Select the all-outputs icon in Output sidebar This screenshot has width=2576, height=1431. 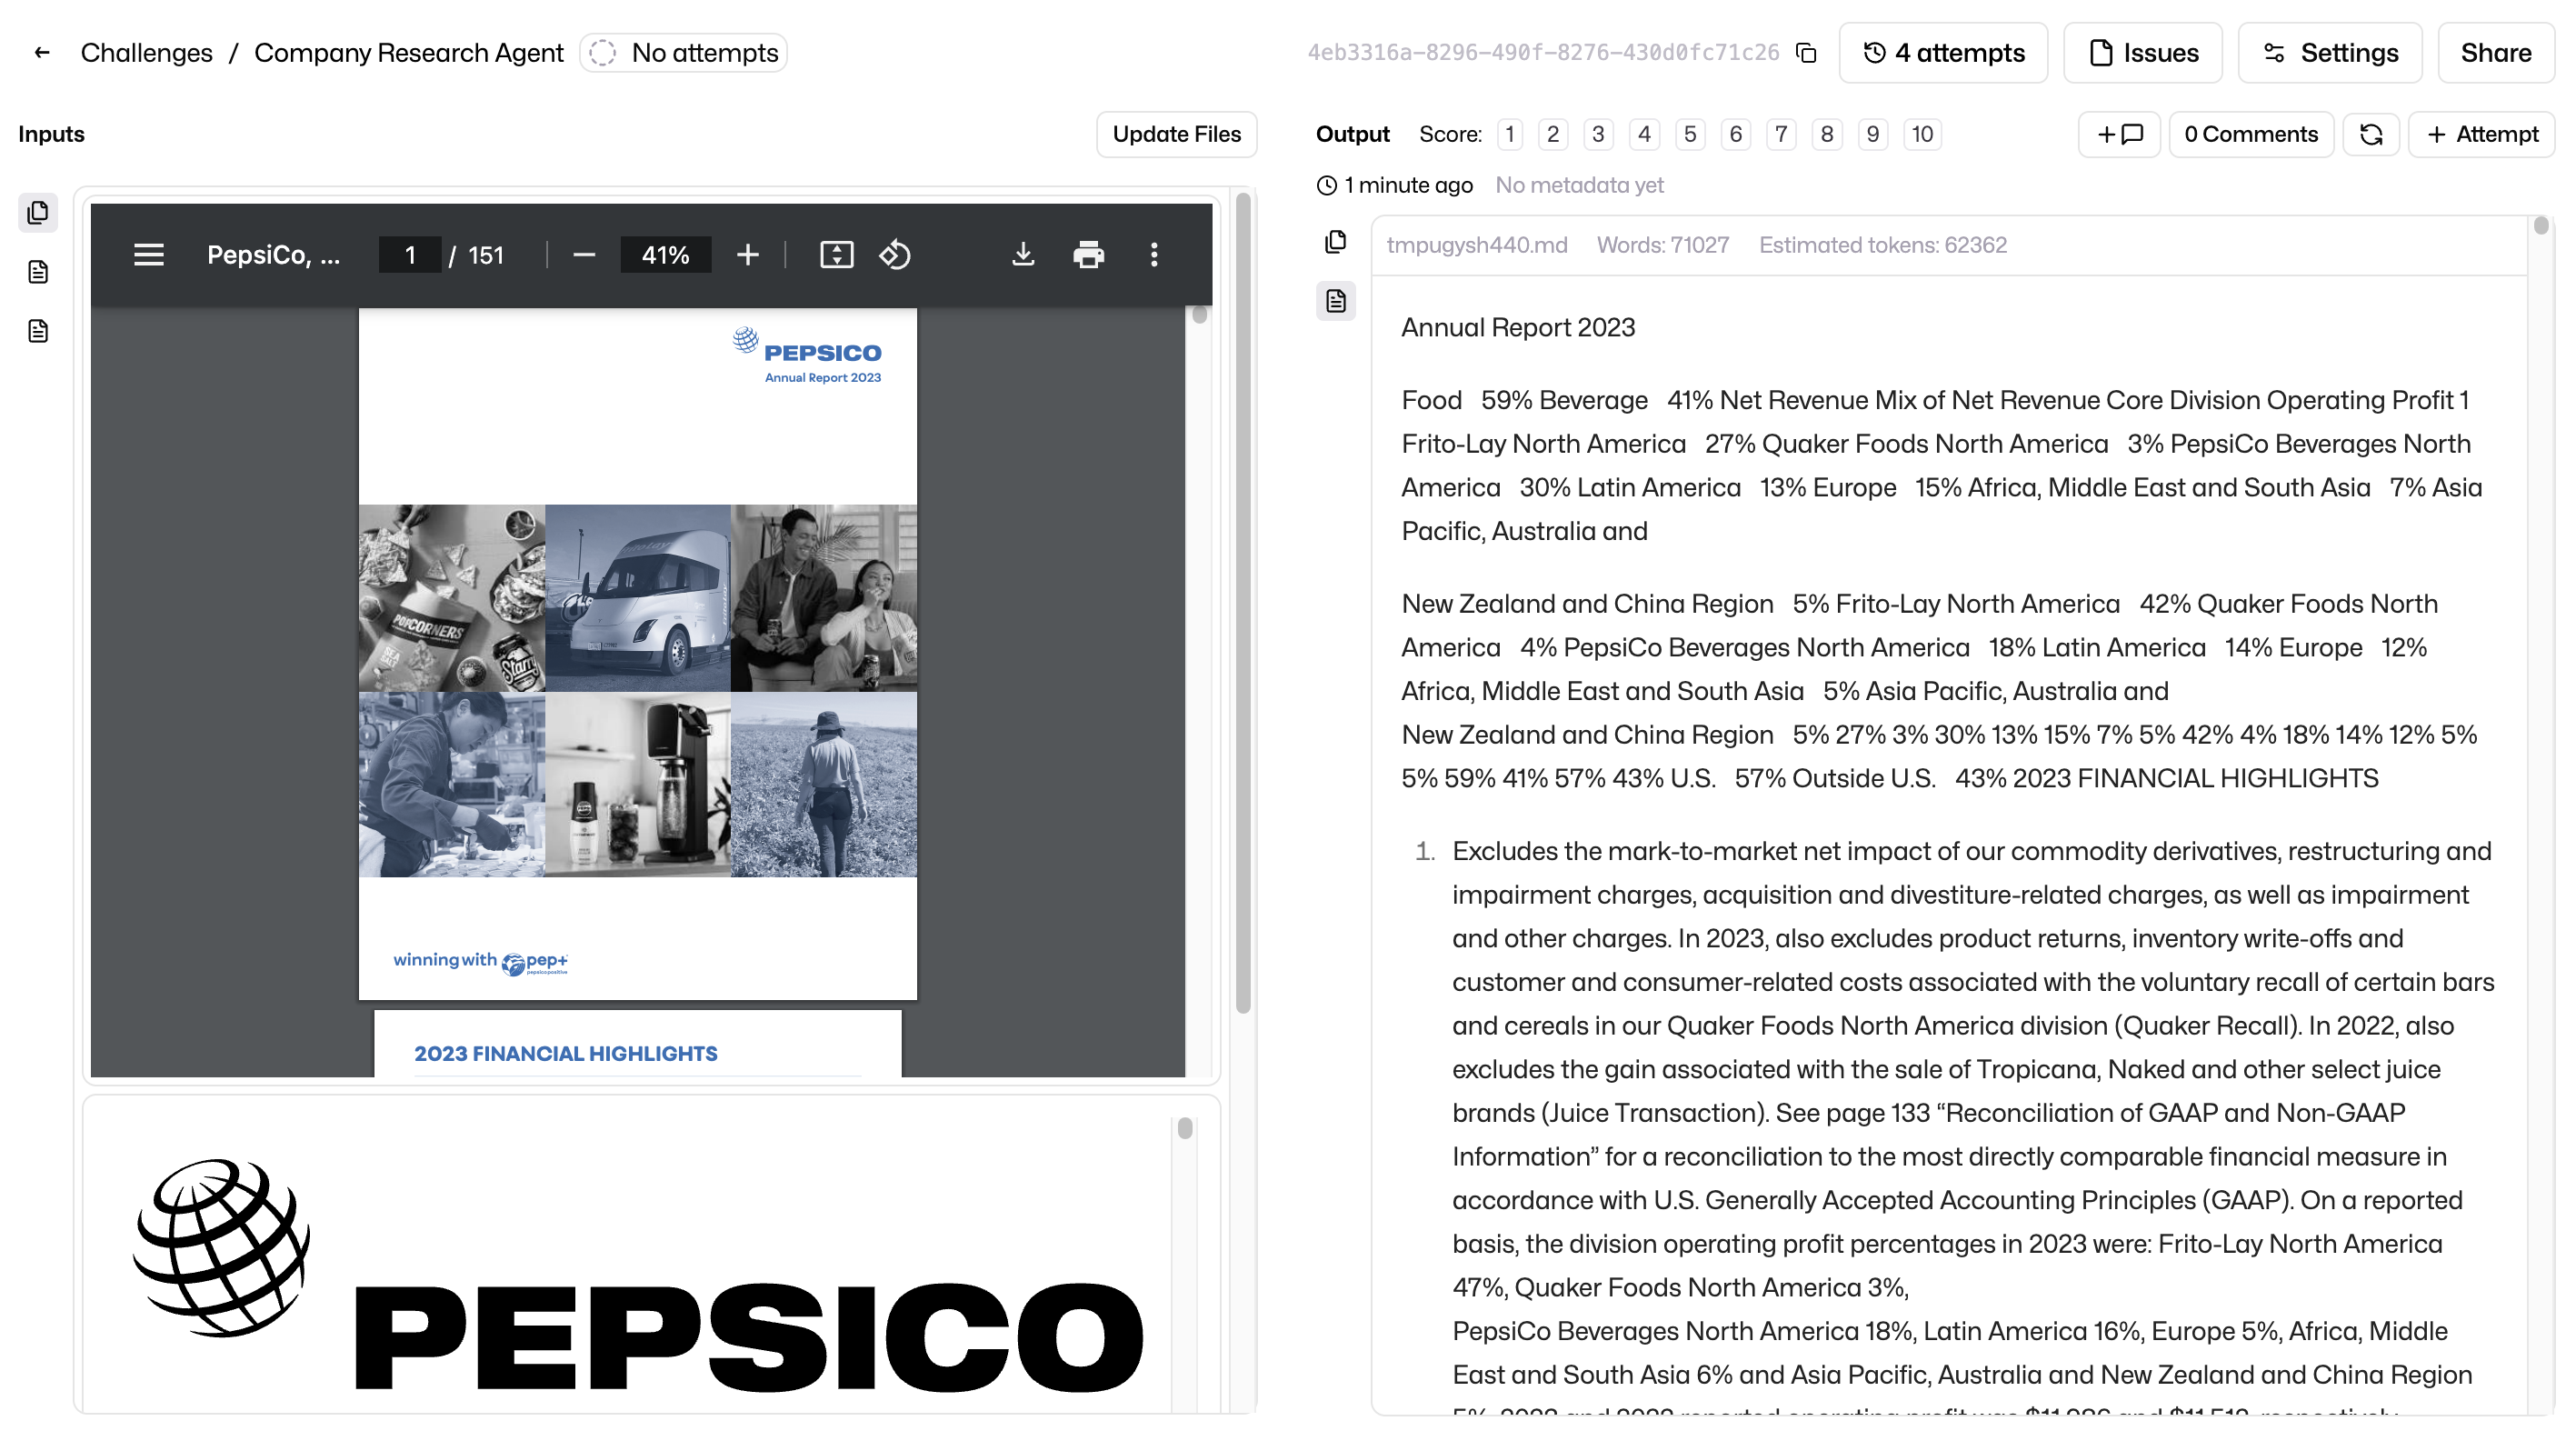(x=1336, y=241)
